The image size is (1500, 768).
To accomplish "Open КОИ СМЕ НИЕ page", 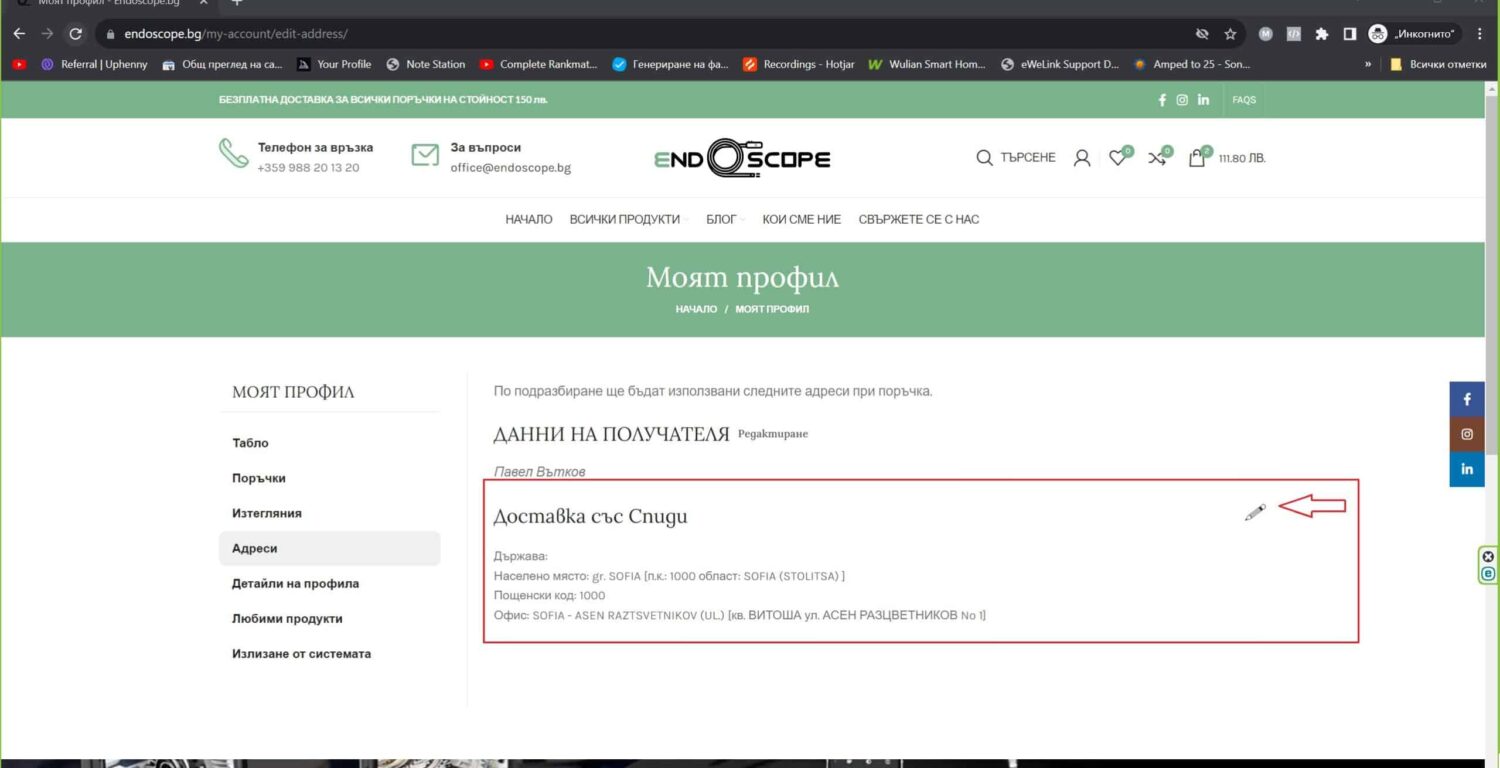I will [802, 219].
